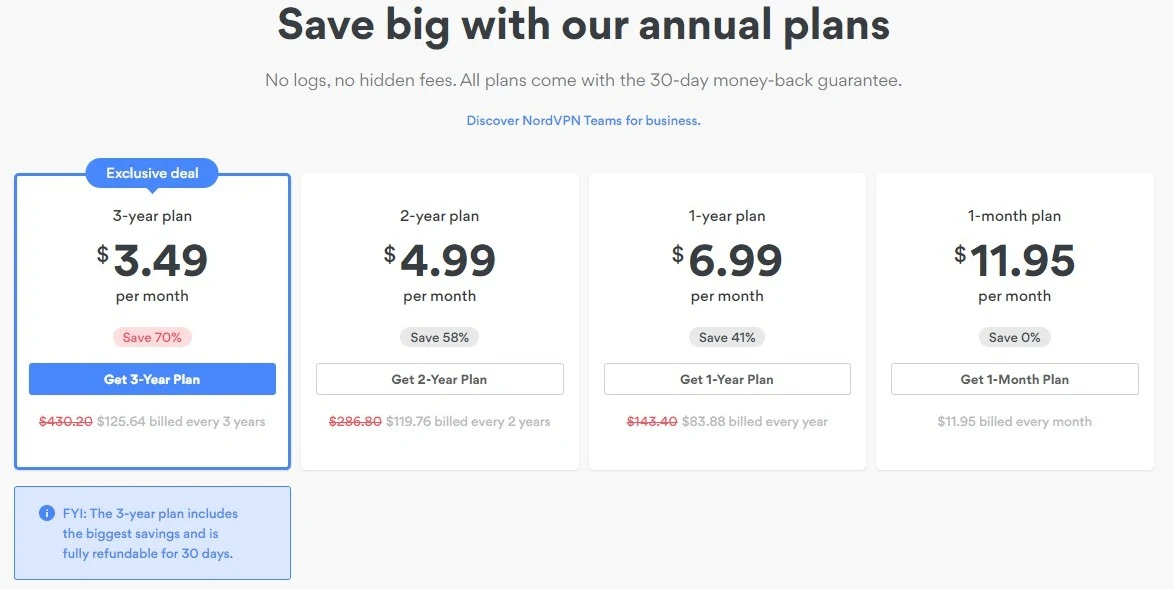1174x589 pixels.
Task: Click the Save 41% badge
Action: [x=727, y=338]
